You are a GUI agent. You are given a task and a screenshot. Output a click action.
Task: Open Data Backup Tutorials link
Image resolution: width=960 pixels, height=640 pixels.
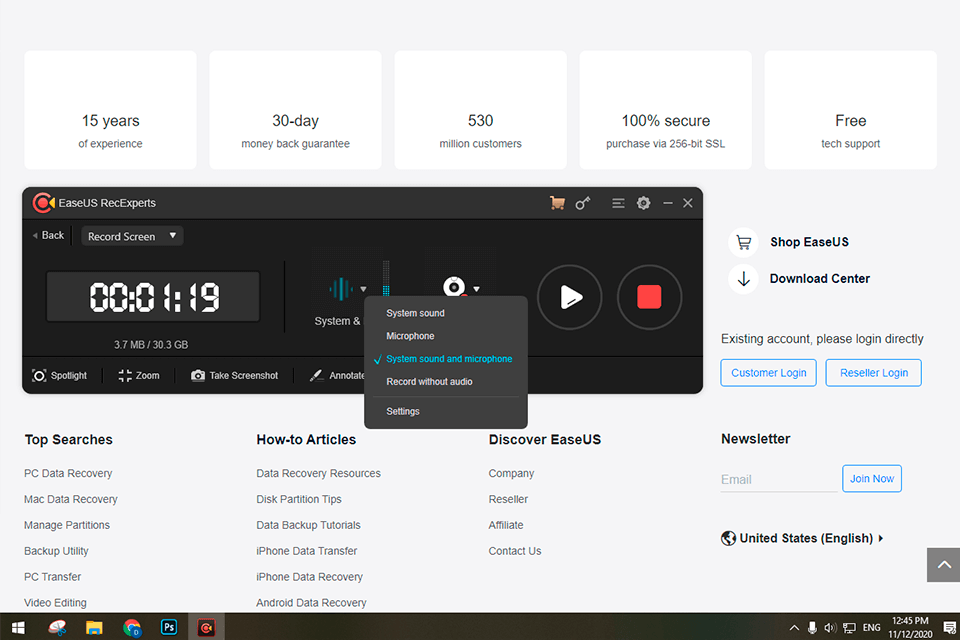[x=308, y=525]
